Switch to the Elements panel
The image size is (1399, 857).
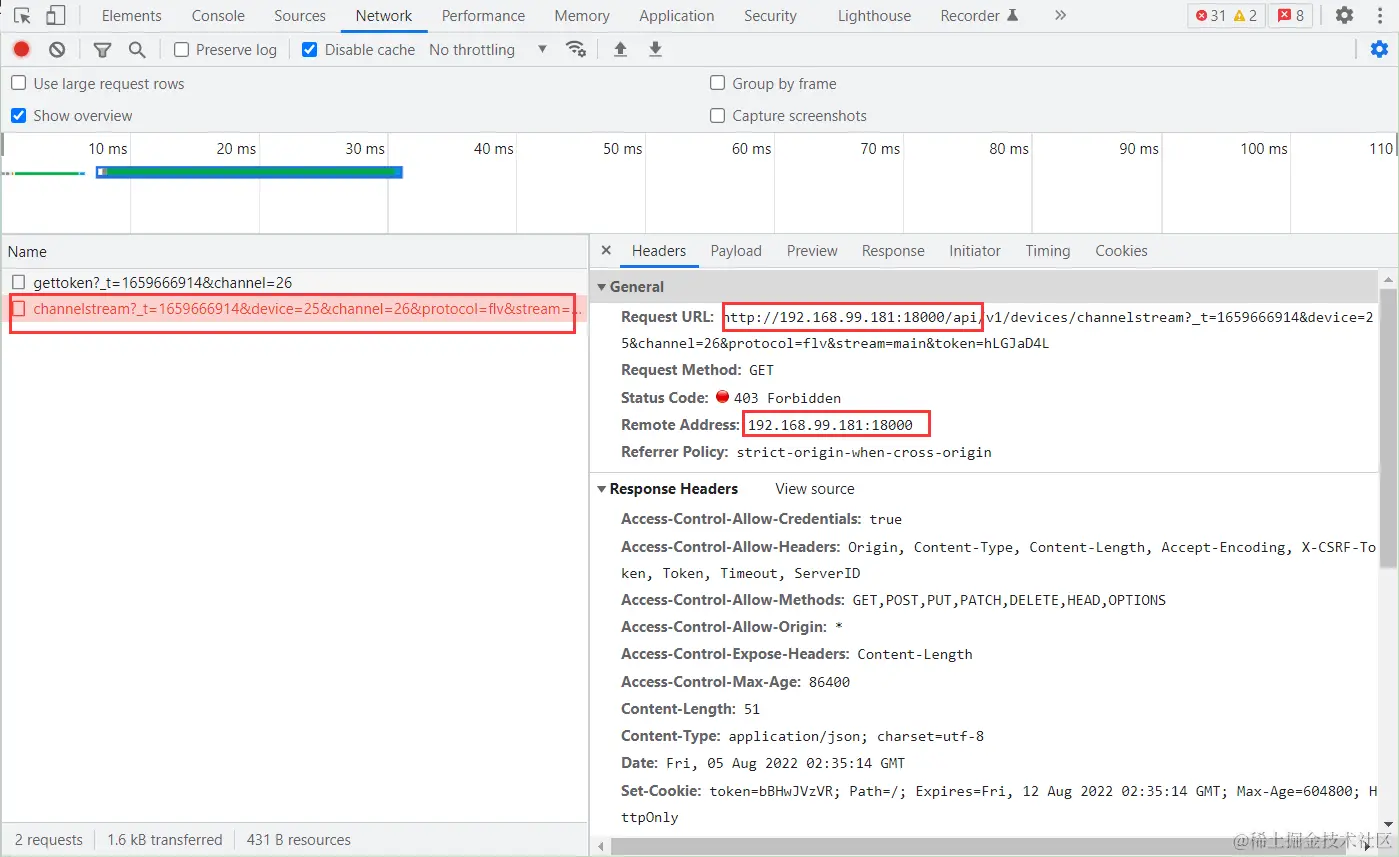click(x=131, y=16)
